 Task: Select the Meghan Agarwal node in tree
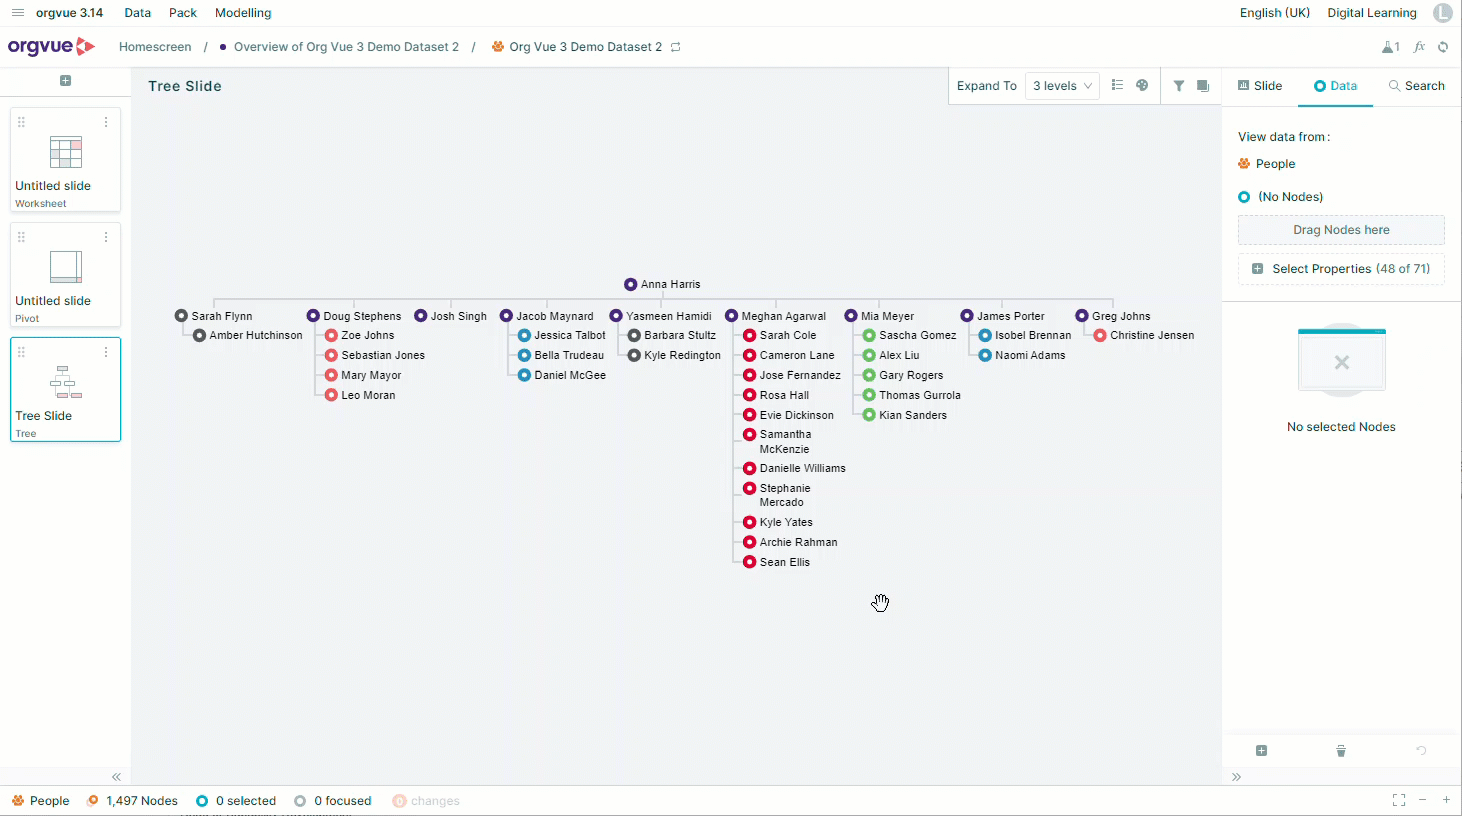783,316
